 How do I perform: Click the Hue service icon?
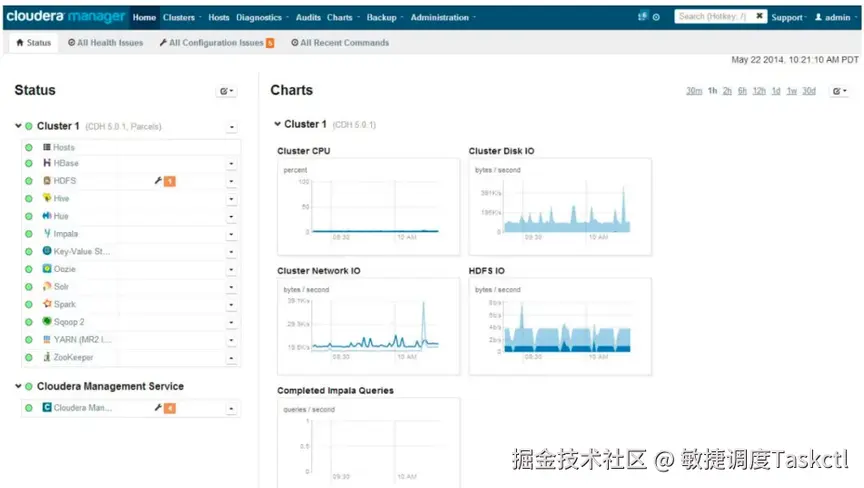pos(47,216)
